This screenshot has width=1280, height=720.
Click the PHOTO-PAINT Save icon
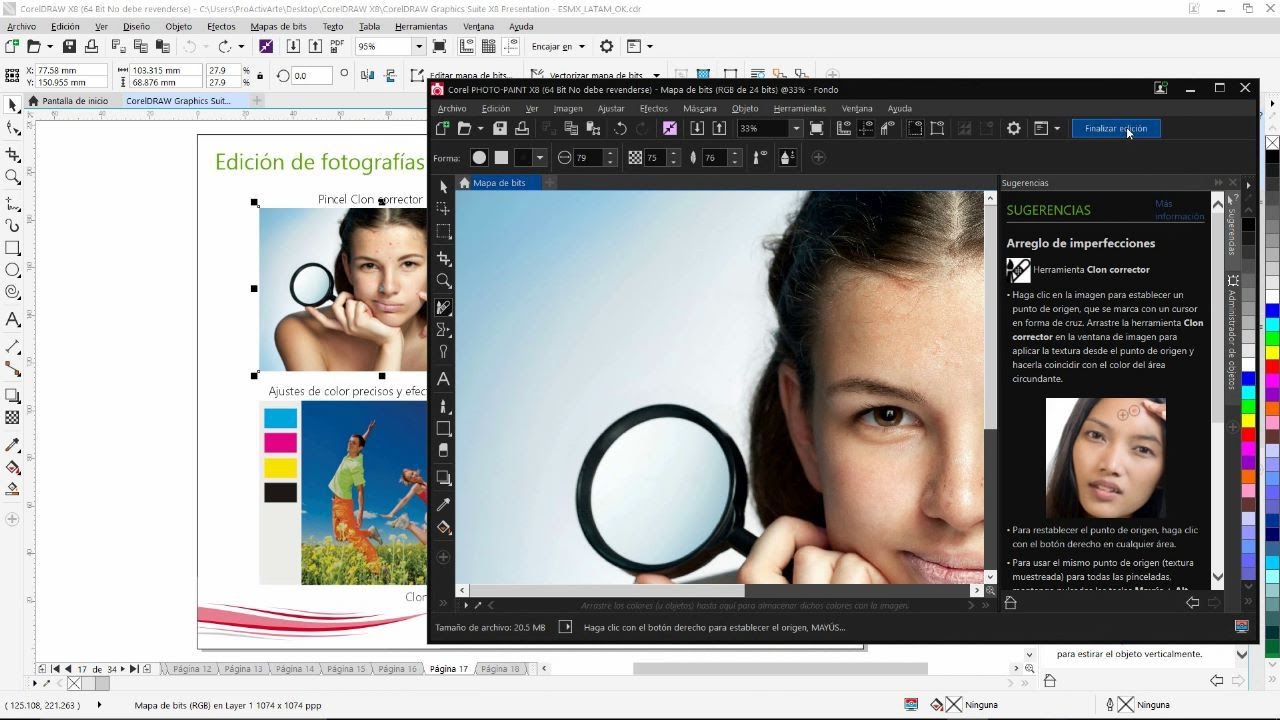click(500, 128)
